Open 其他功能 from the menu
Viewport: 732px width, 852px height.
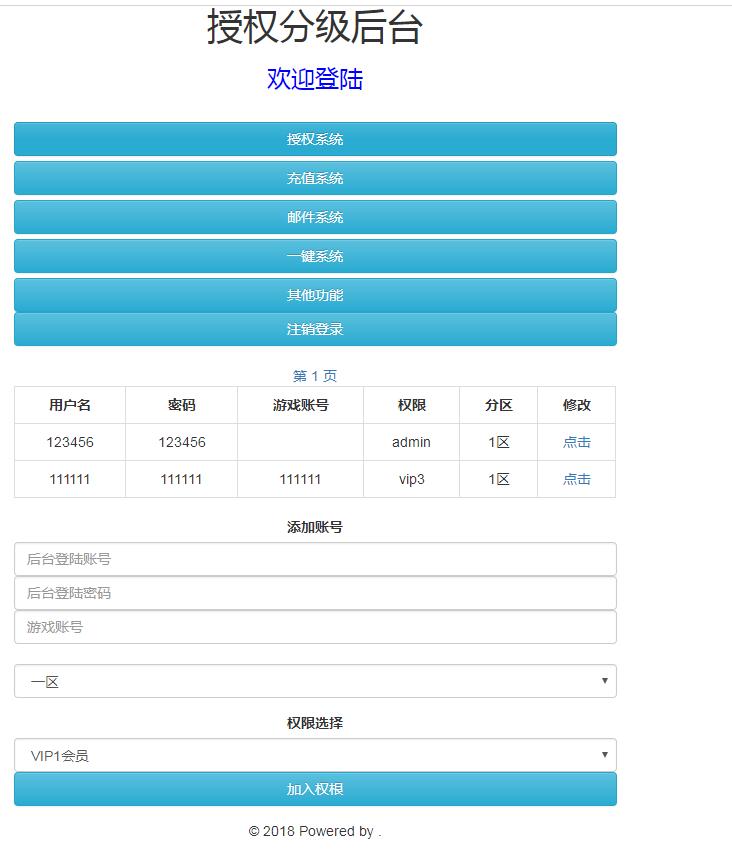315,295
